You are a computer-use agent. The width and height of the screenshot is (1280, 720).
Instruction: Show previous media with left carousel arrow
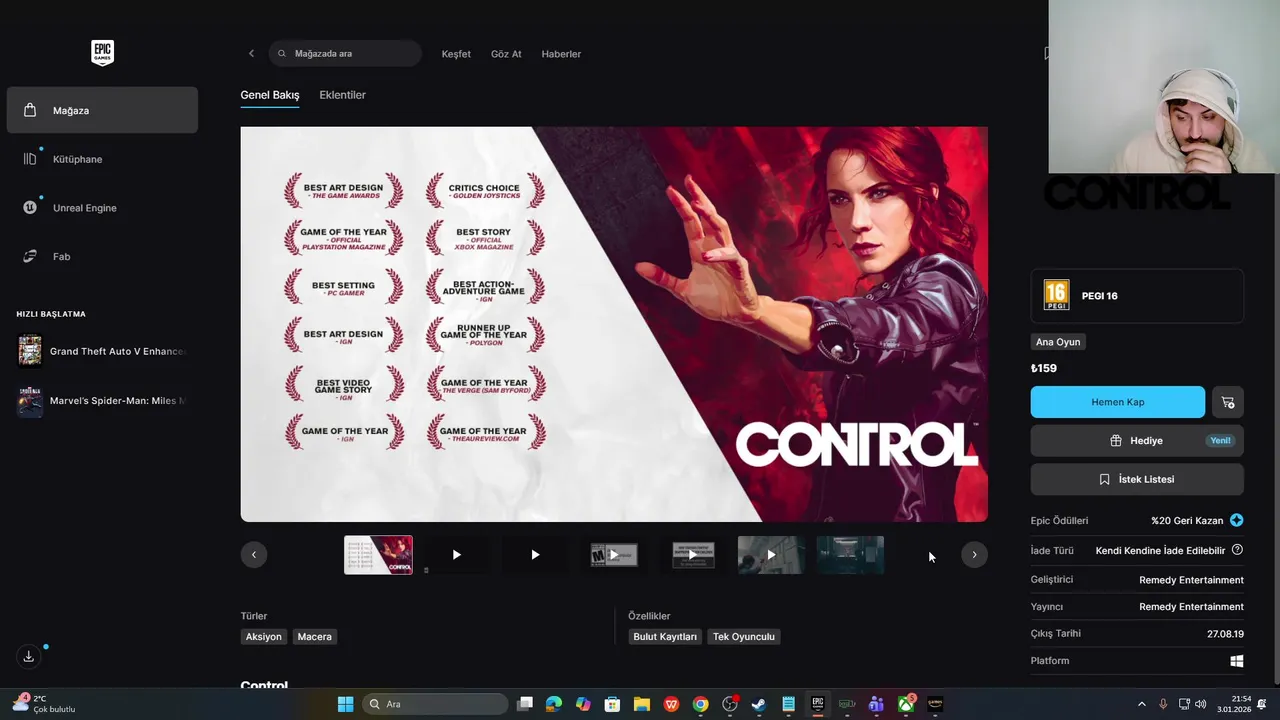point(254,554)
